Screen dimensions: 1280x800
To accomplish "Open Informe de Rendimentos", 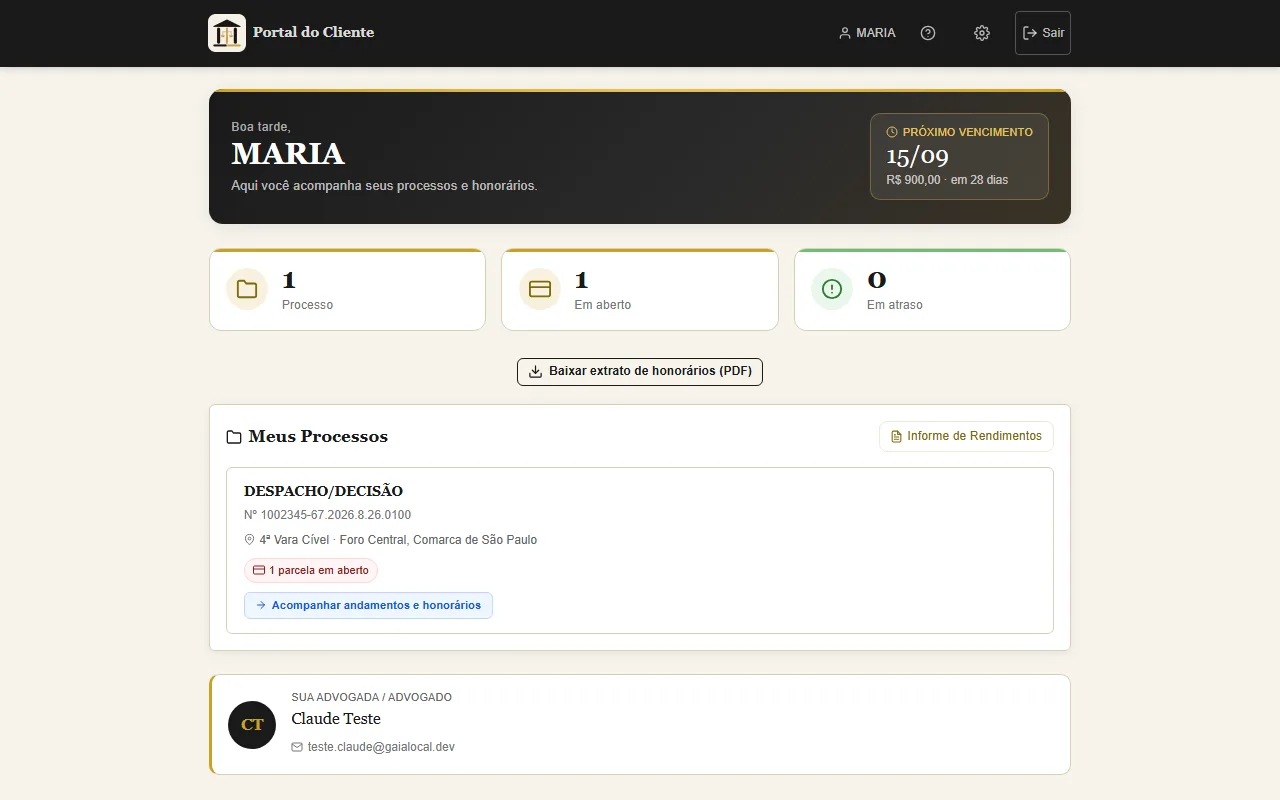I will coord(966,436).
